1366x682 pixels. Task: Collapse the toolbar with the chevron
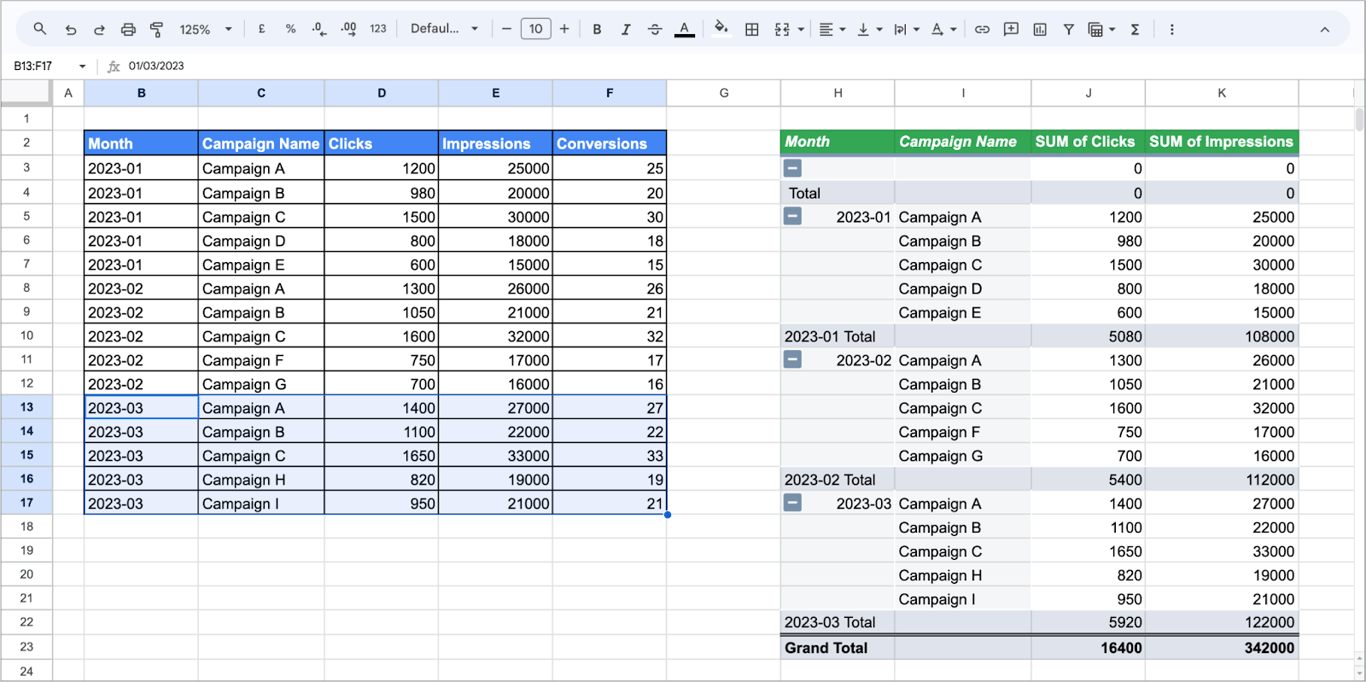(x=1325, y=29)
